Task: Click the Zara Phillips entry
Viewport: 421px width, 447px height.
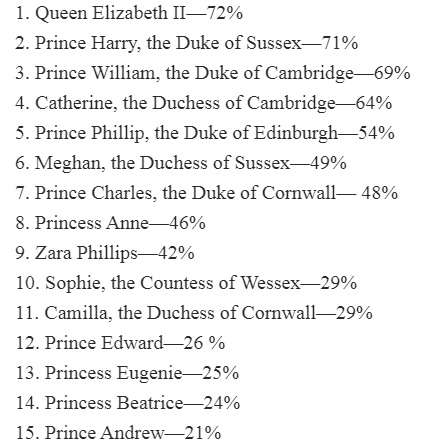Action: tap(105, 254)
